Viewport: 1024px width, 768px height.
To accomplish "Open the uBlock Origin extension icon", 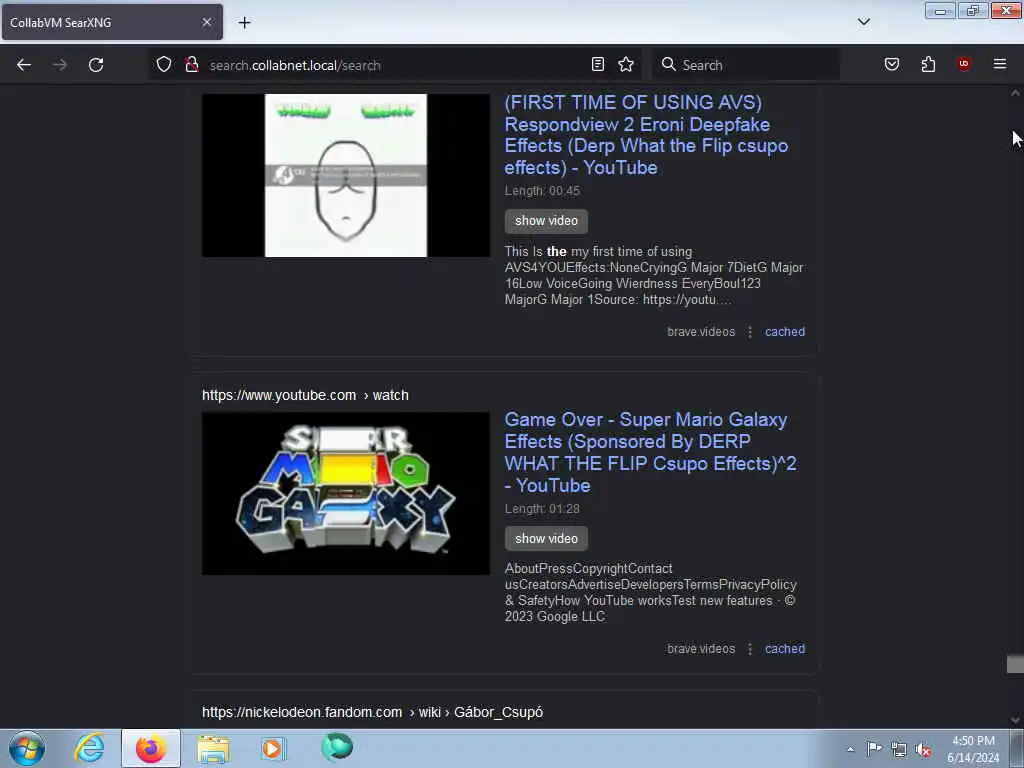I will pos(963,64).
